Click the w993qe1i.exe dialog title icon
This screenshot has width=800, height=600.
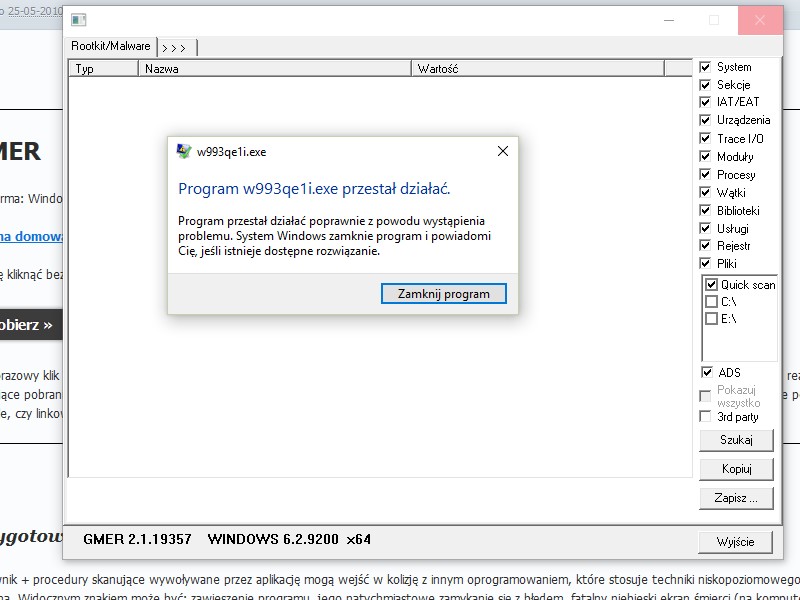[x=184, y=151]
